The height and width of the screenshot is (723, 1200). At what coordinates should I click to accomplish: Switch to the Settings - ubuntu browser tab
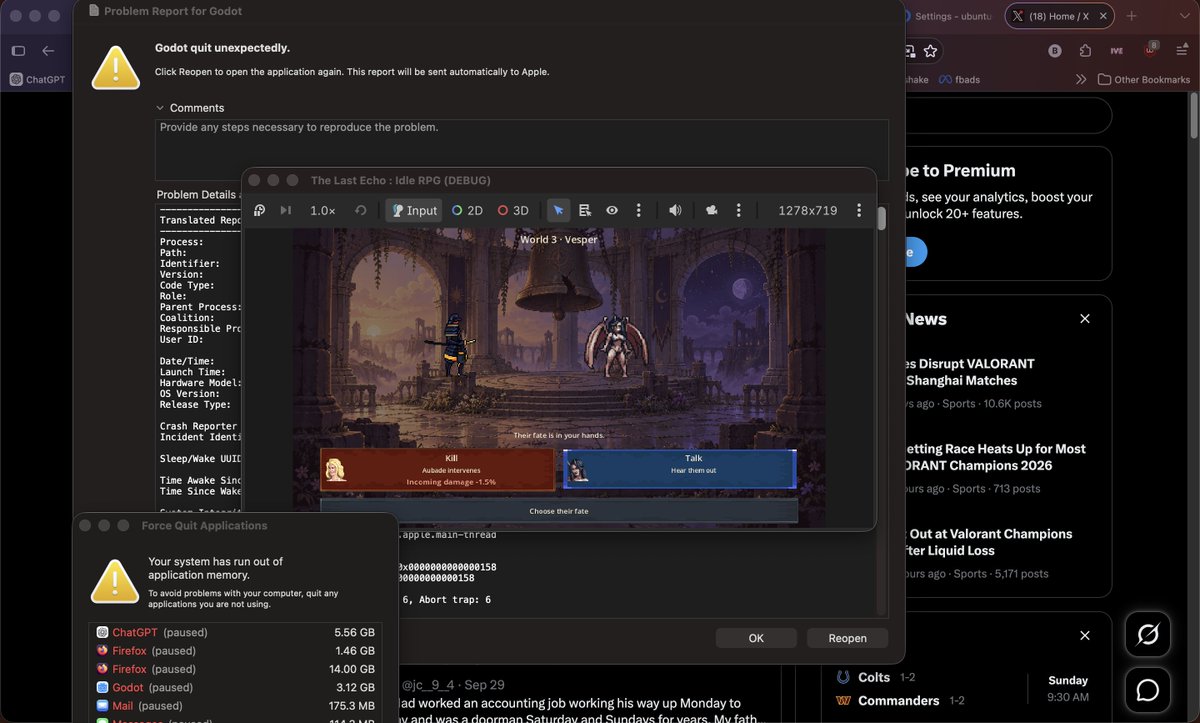[x=950, y=16]
